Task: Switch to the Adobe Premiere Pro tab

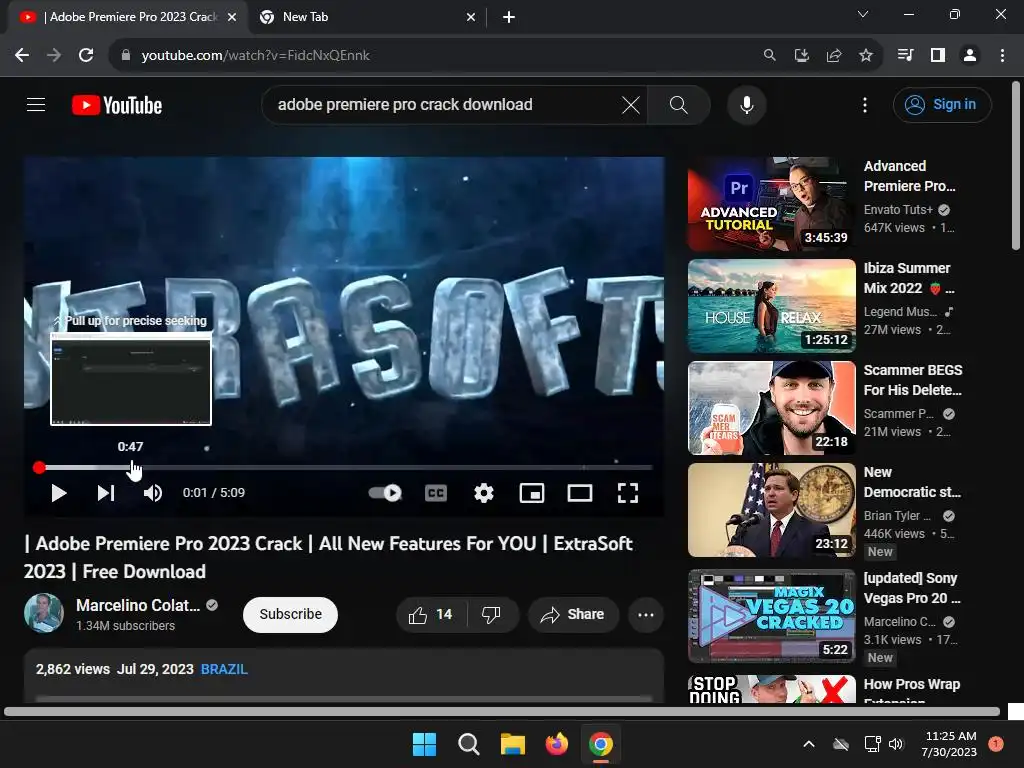Action: [x=127, y=17]
